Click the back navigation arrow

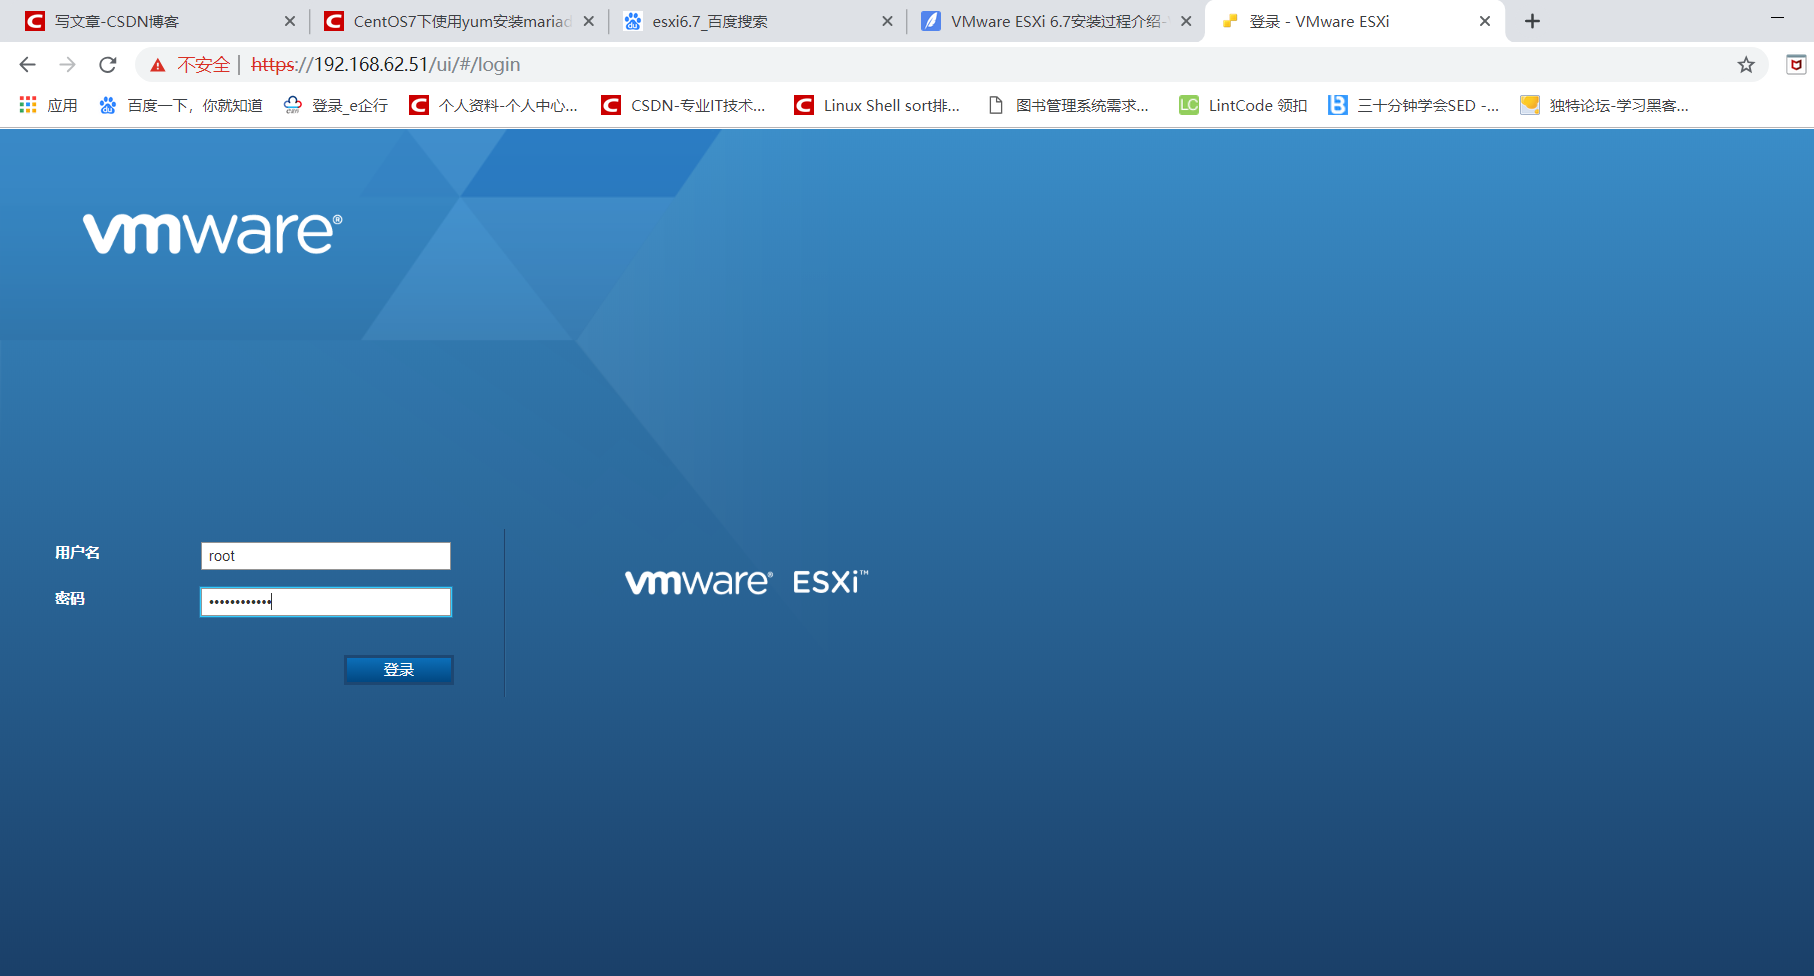pos(26,64)
